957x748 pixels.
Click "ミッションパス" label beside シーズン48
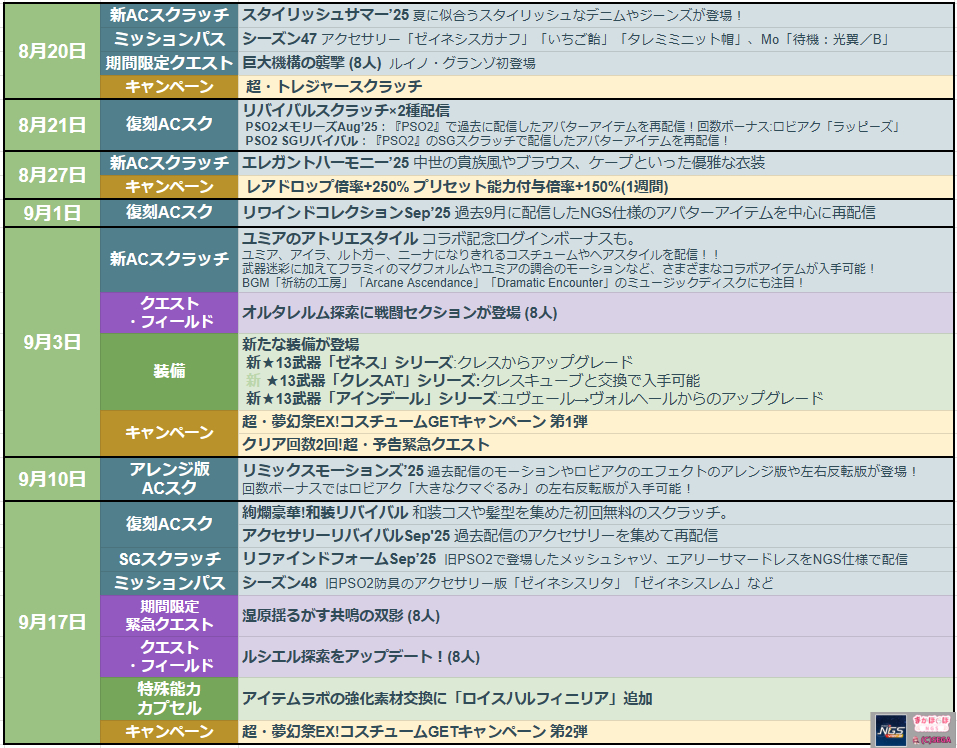(x=169, y=583)
